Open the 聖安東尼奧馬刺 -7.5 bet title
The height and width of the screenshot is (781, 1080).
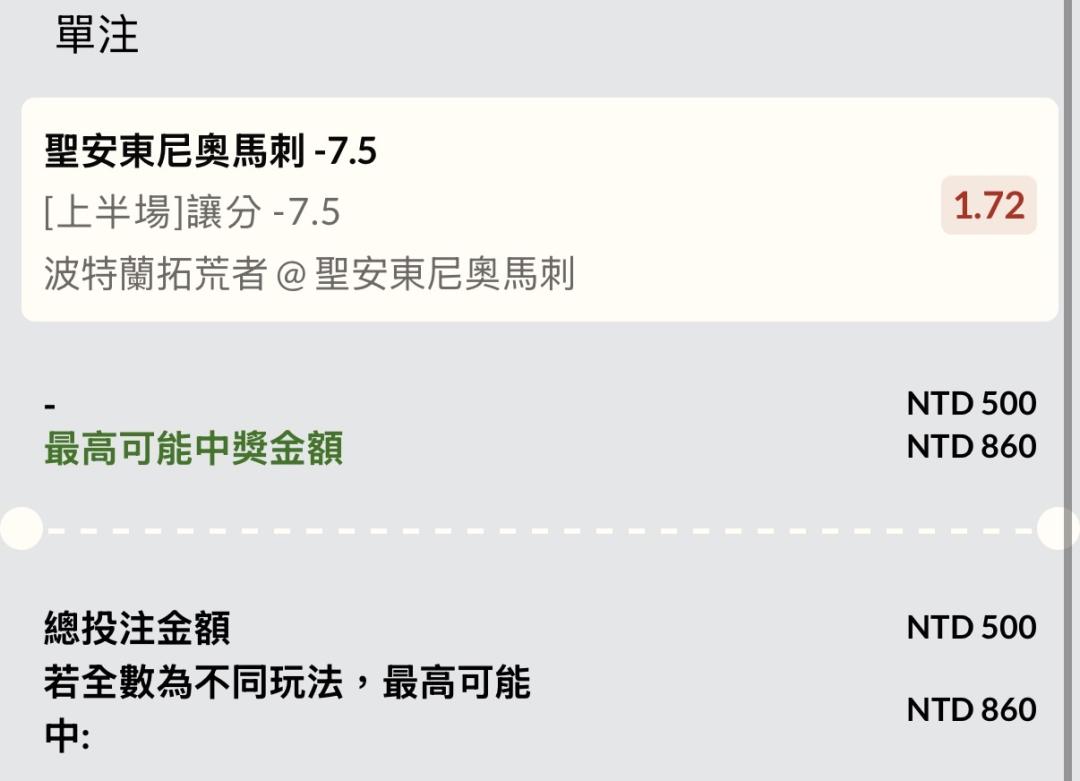point(210,152)
